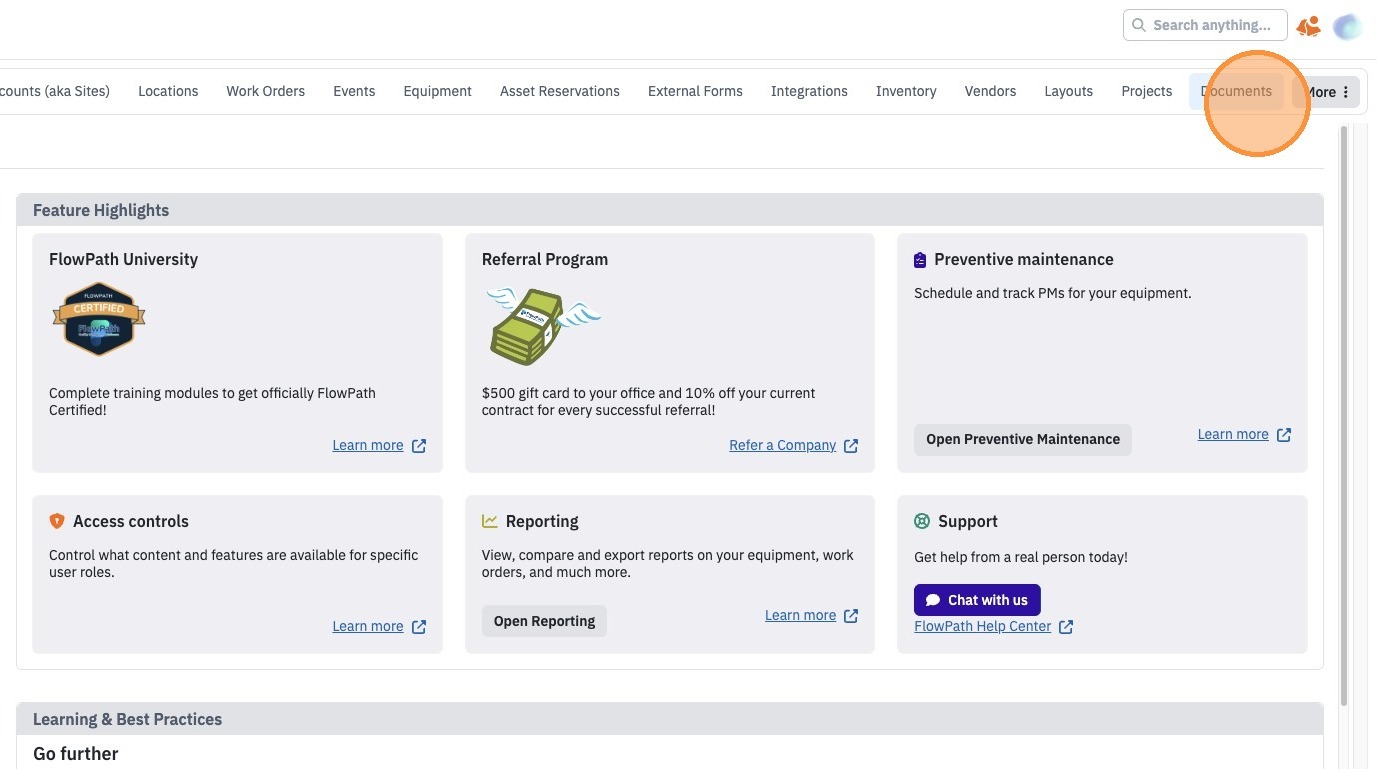Click the Preventive maintenance clipboard icon
This screenshot has height=769, width=1377.
click(920, 260)
